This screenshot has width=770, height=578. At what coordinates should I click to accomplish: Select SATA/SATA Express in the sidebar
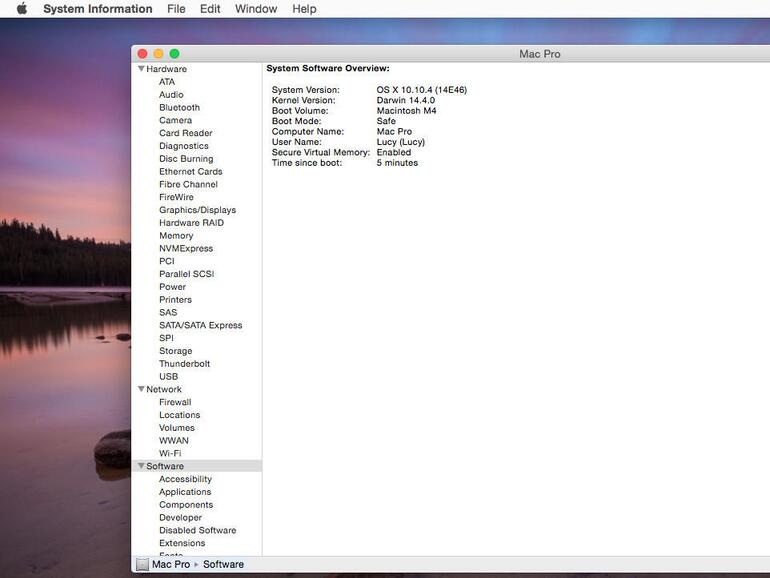[x=200, y=325]
